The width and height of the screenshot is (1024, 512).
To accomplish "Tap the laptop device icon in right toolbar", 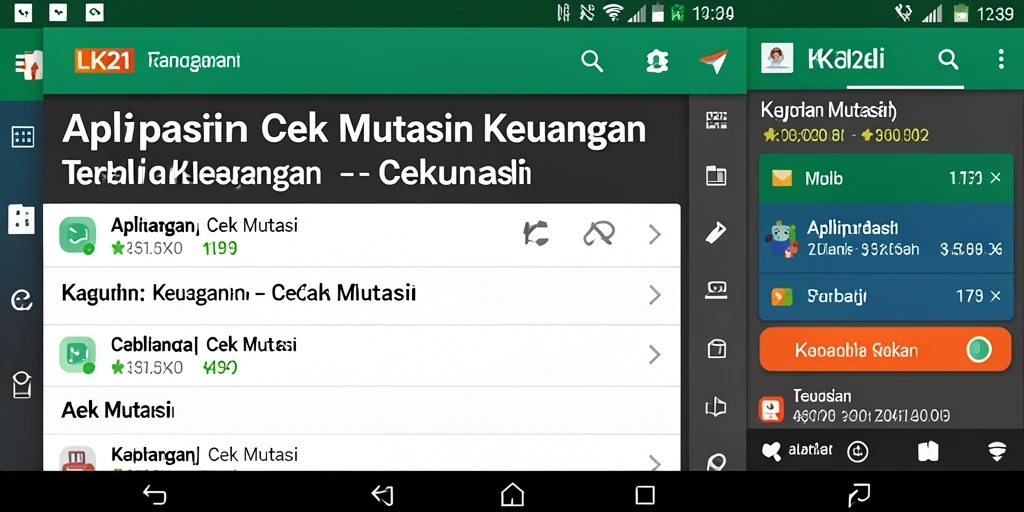I will [716, 290].
